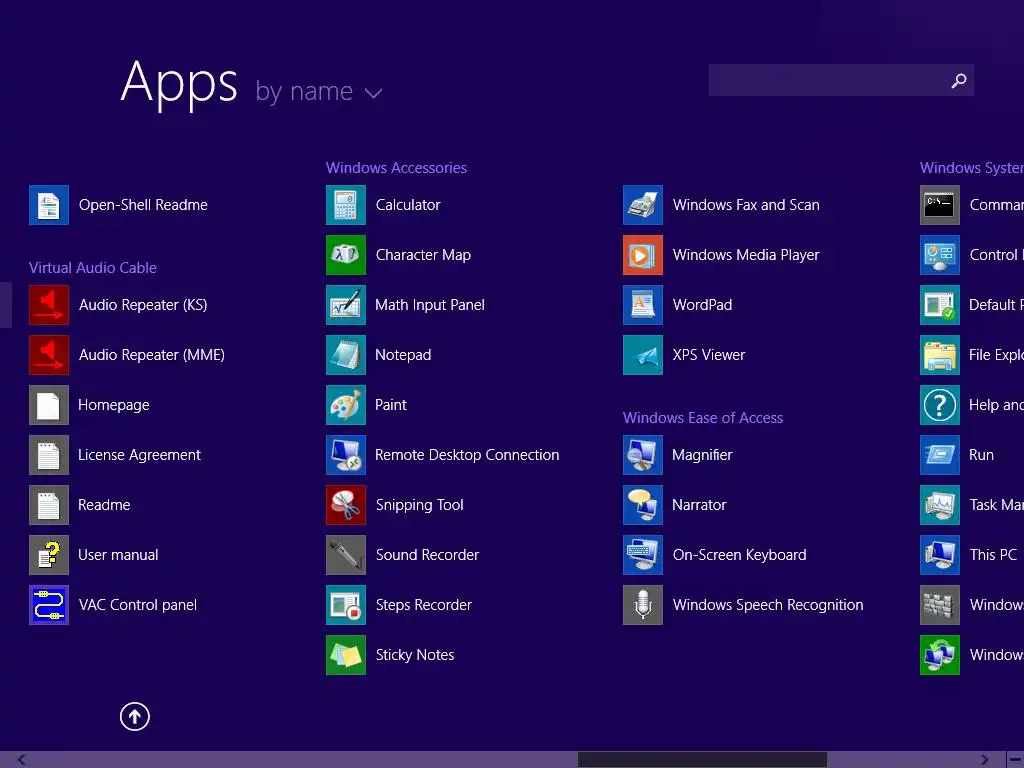Viewport: 1024px width, 768px height.
Task: Select the Windows Accessories group header
Action: click(396, 168)
